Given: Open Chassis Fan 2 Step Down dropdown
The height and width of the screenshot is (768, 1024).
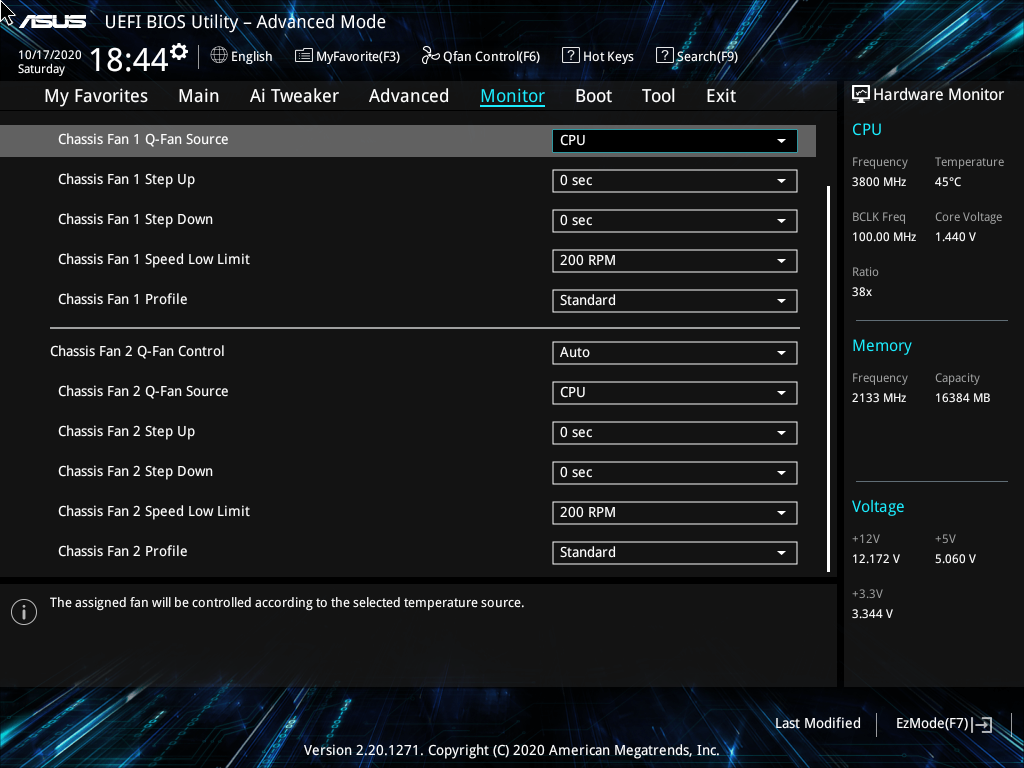Looking at the screenshot, I should point(675,473).
